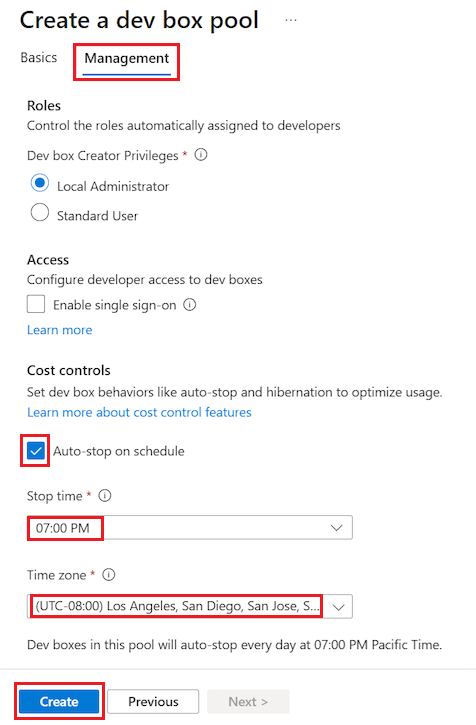Viewport: 476px width, 725px height.
Task: Switch to the Management tab
Action: 127,59
